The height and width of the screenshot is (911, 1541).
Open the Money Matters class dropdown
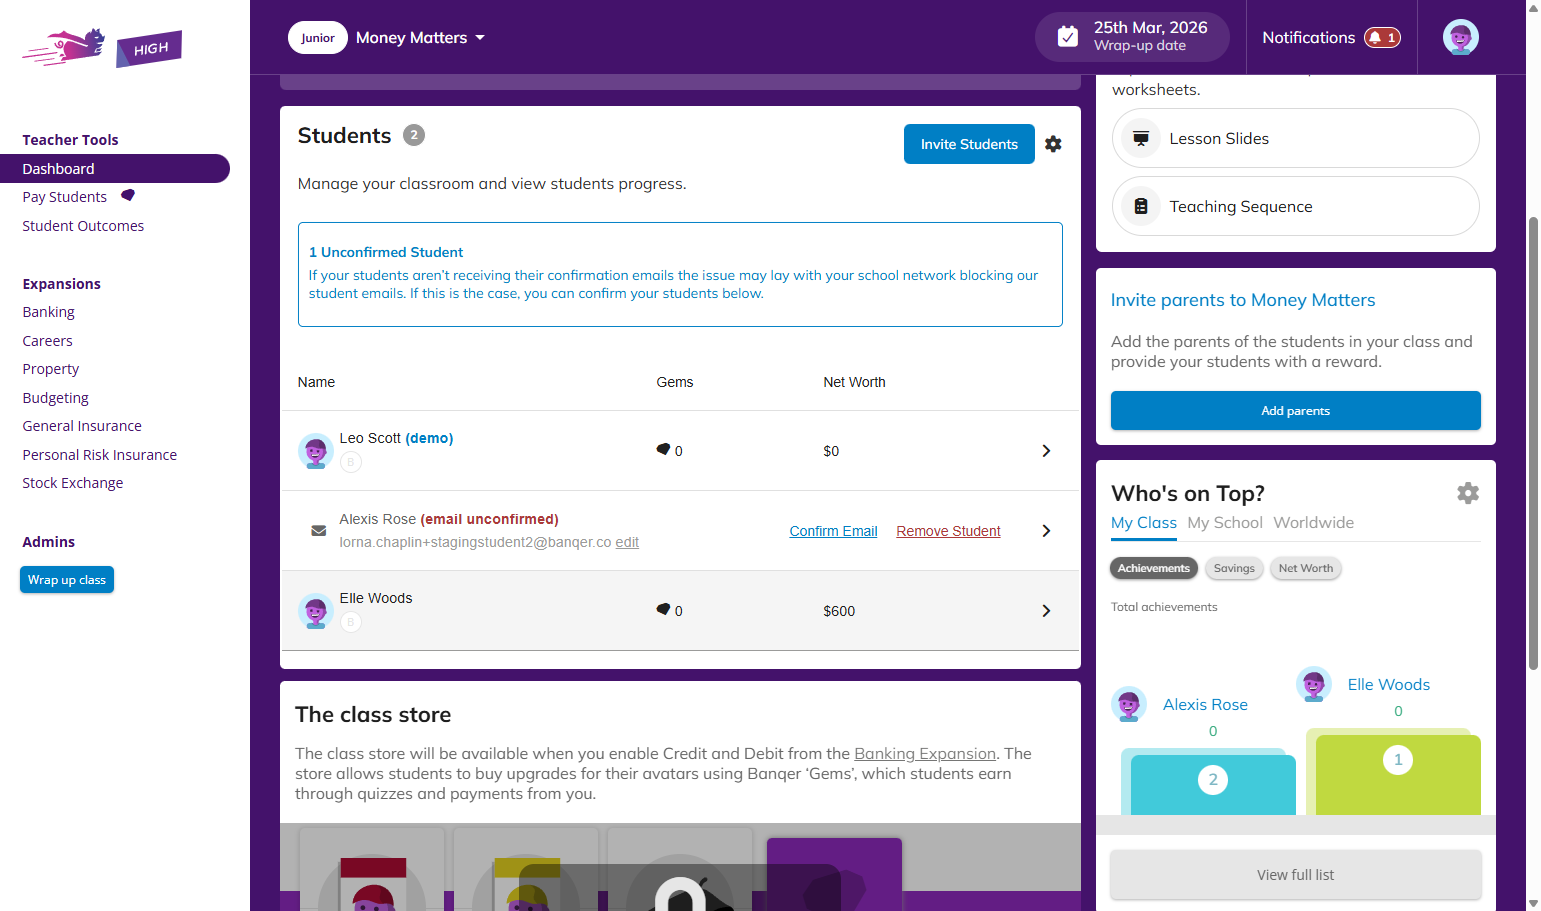(421, 38)
